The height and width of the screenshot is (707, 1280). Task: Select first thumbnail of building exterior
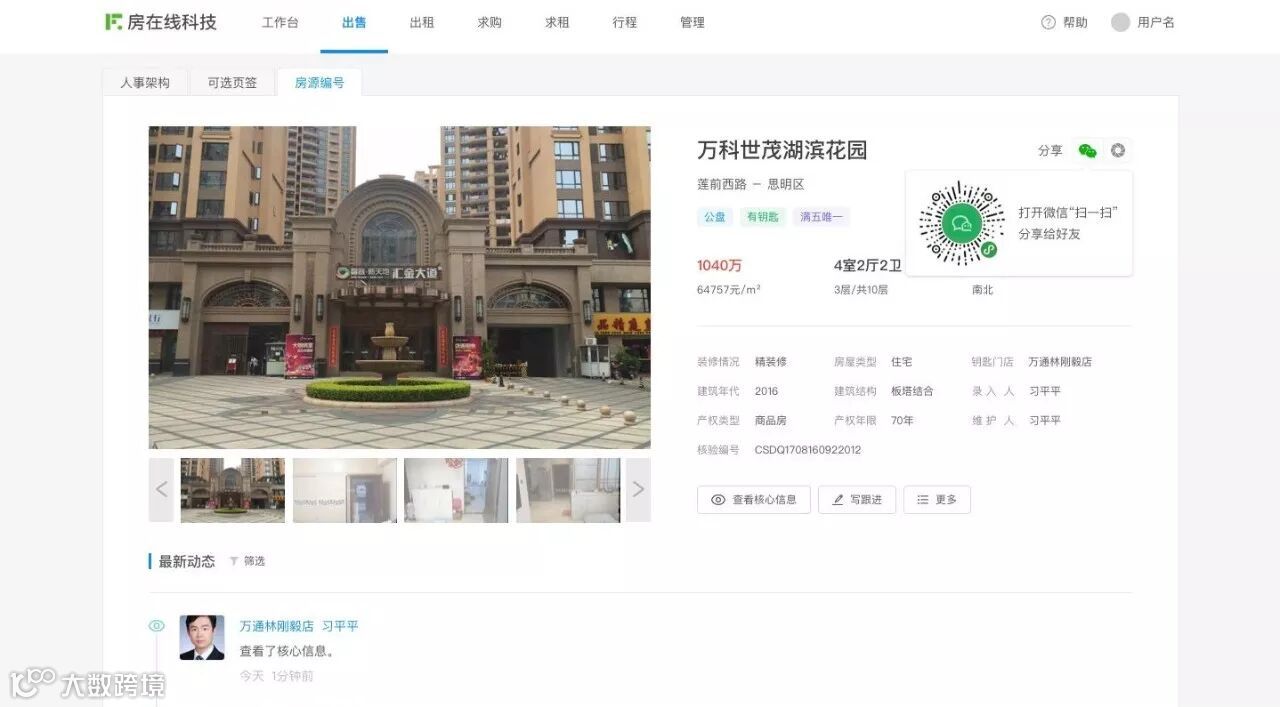233,490
